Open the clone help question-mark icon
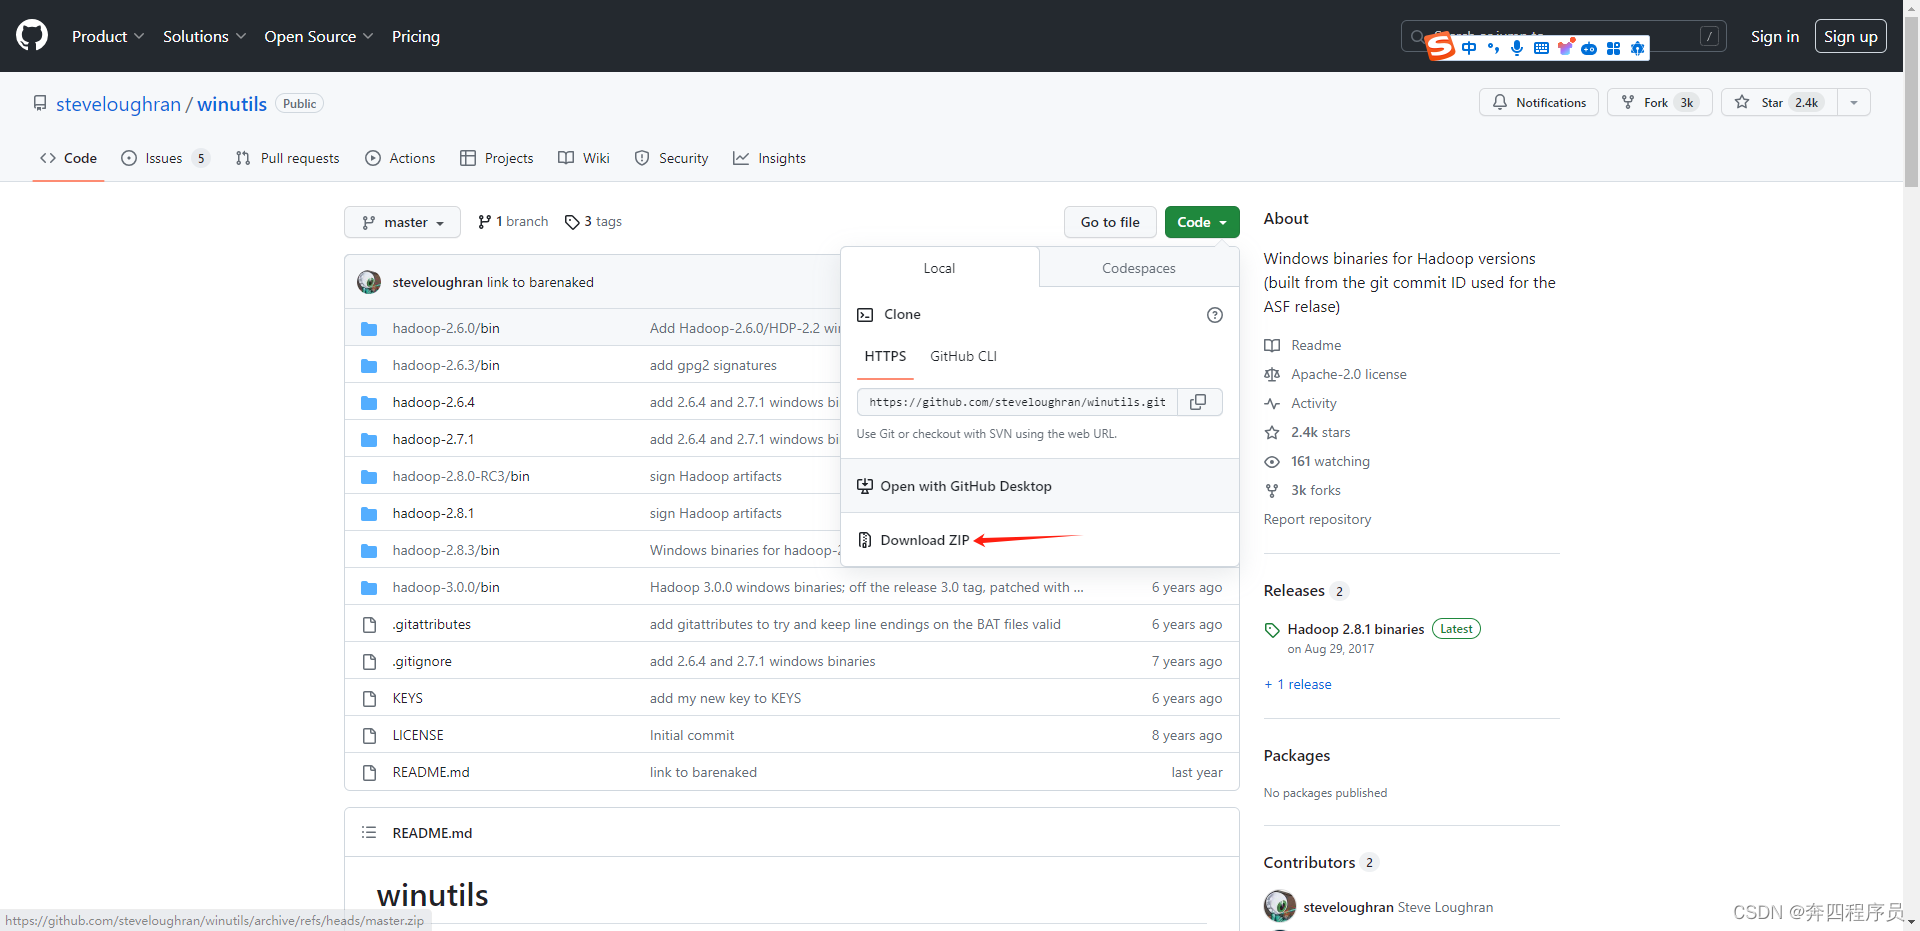Viewport: 1920px width, 931px height. tap(1215, 315)
